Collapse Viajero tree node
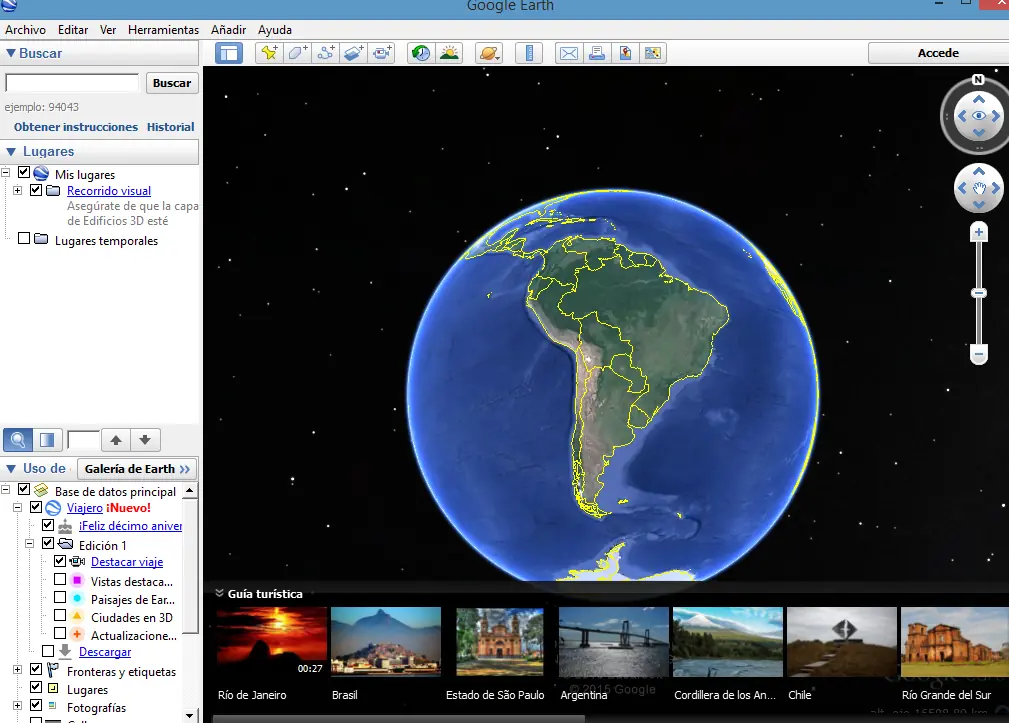The image size is (1009, 723). (17, 508)
